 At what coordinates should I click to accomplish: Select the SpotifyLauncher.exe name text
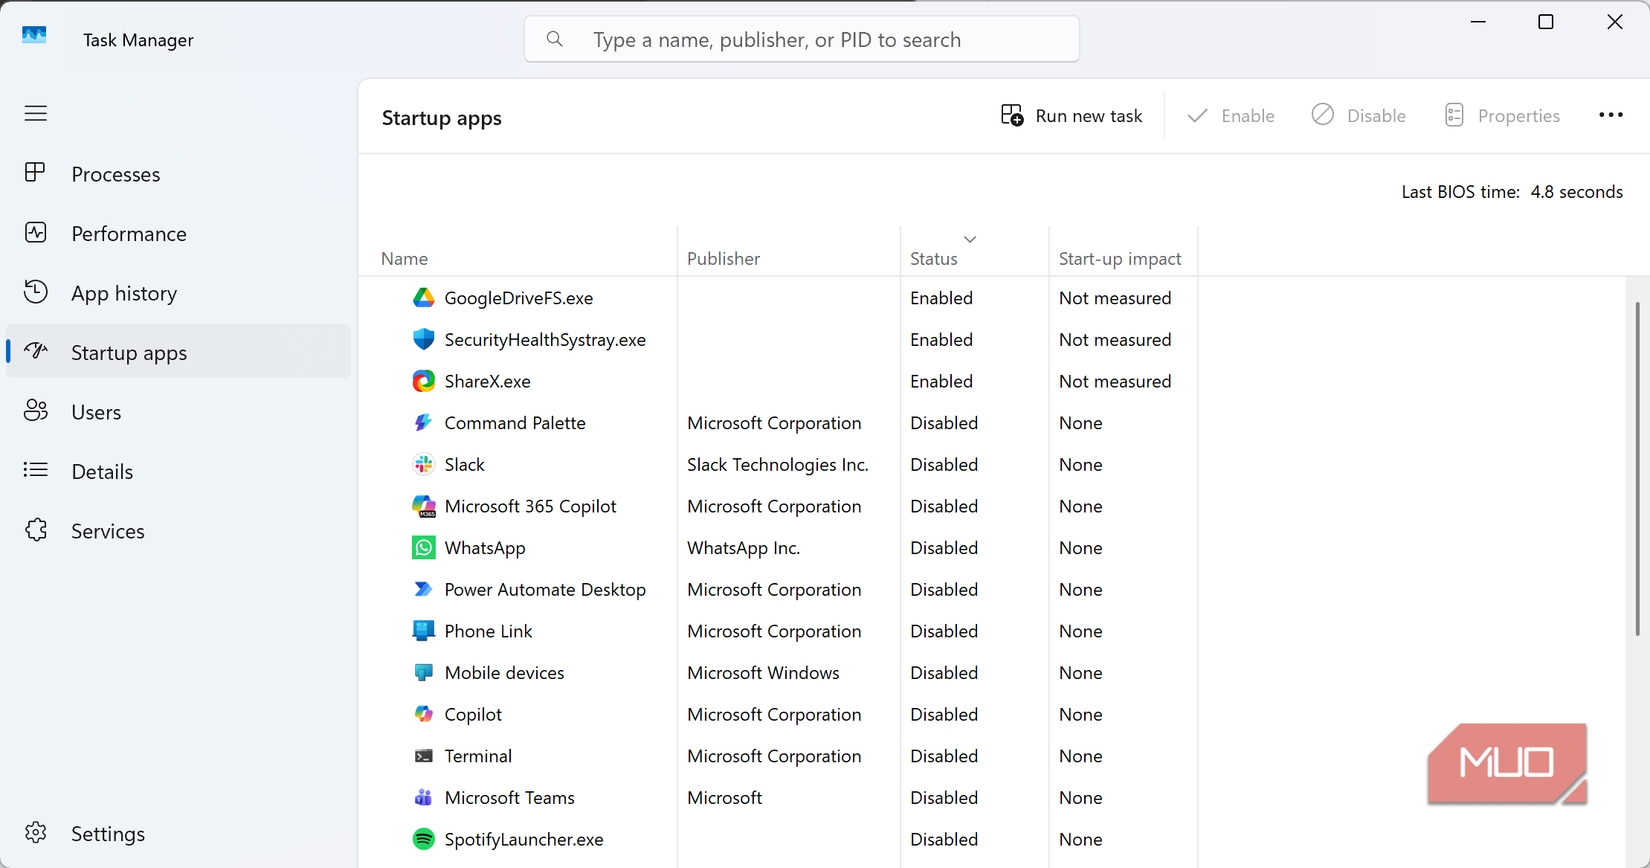coord(524,840)
